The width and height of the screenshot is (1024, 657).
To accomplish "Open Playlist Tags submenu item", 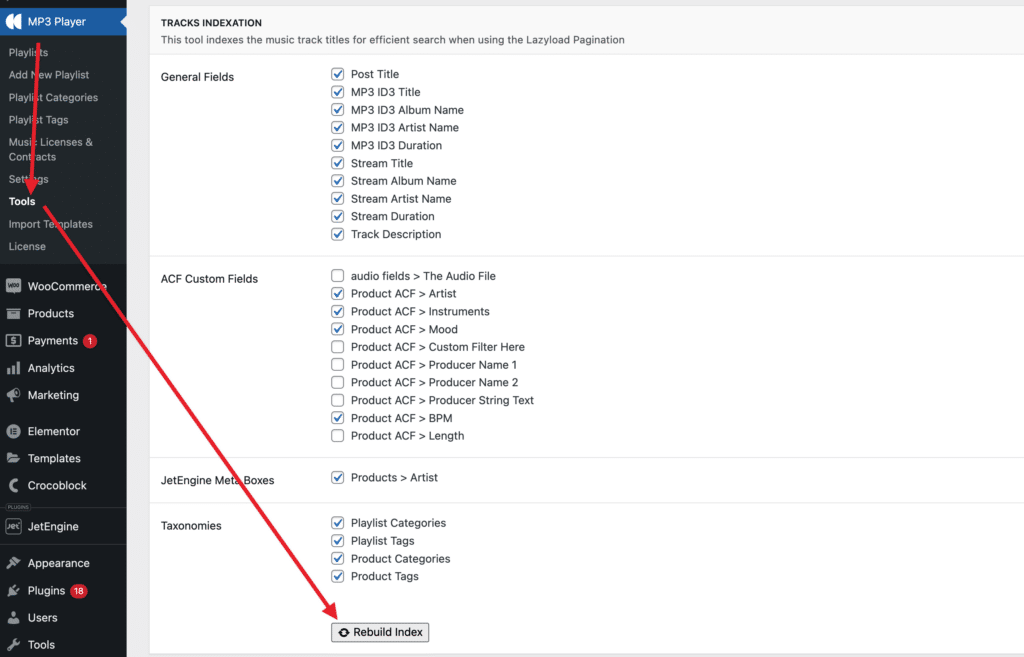I will pyautogui.click(x=39, y=120).
